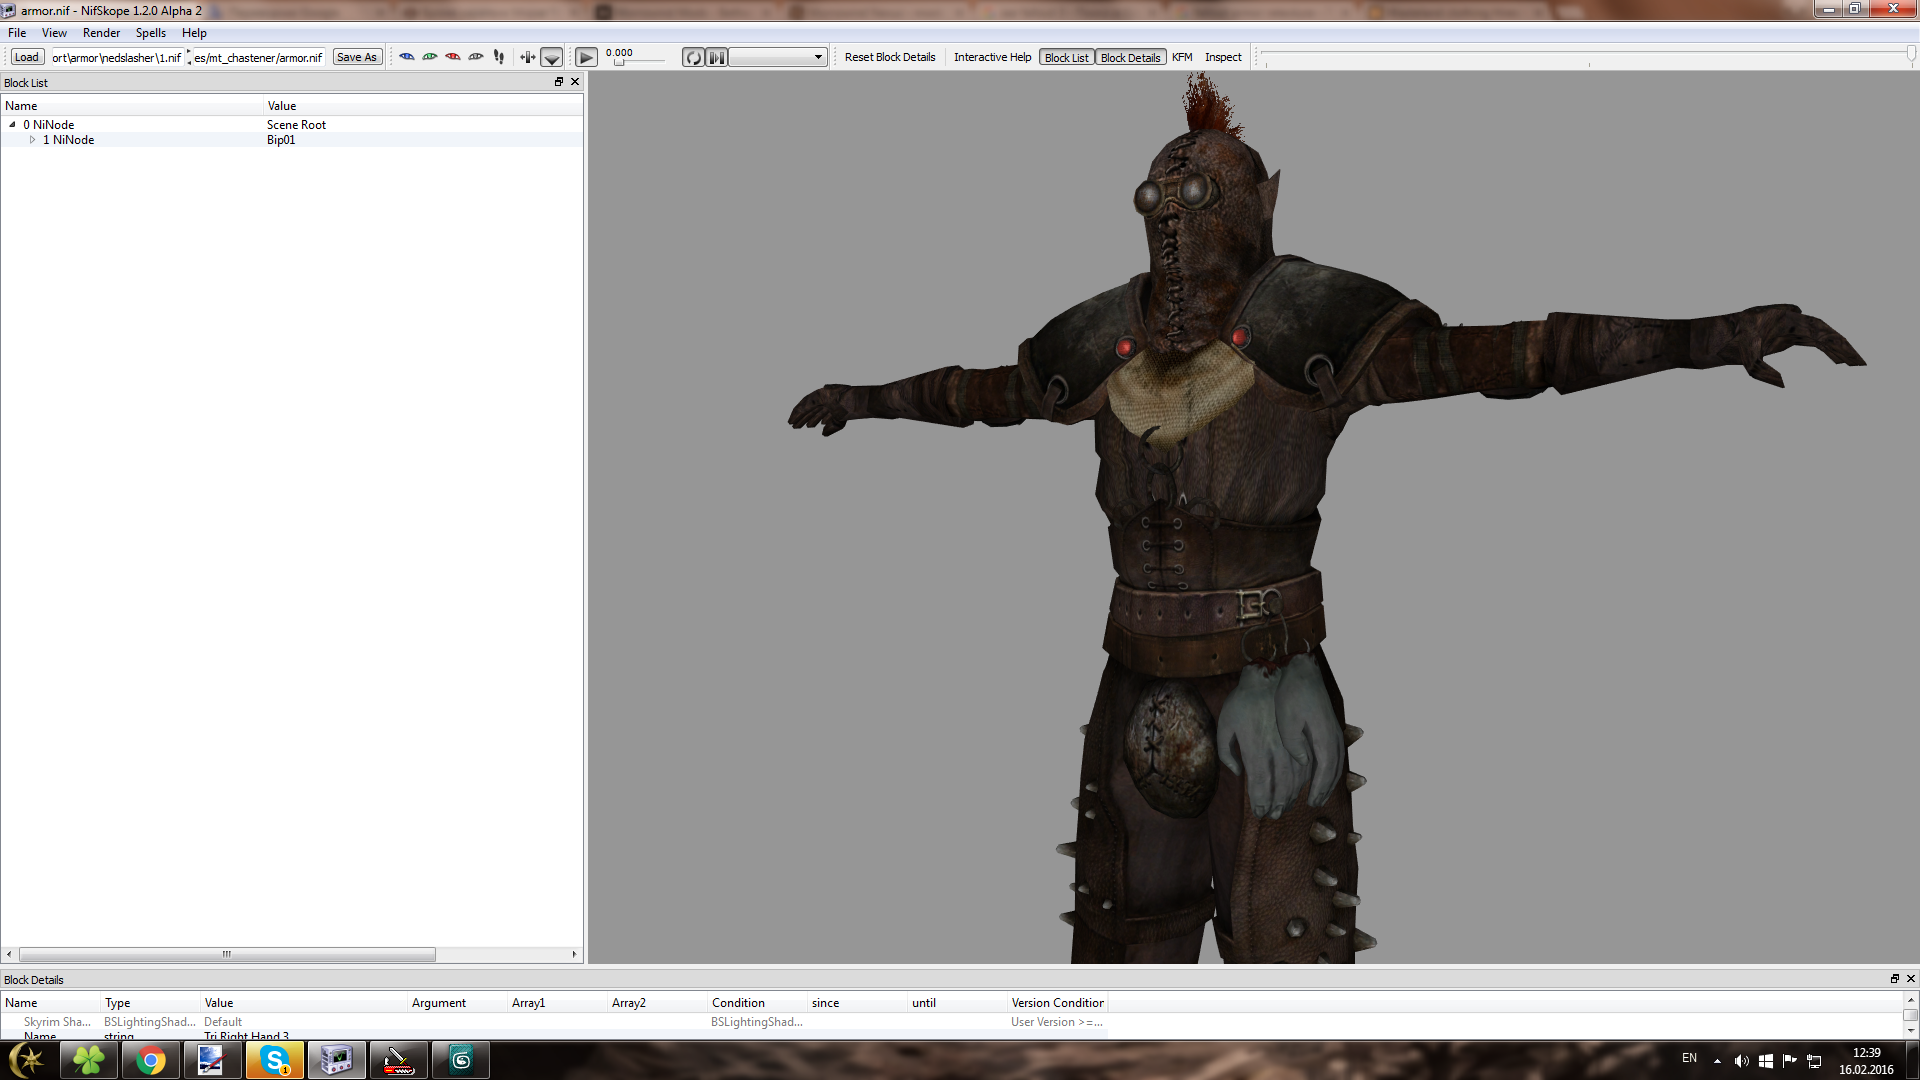Image resolution: width=1920 pixels, height=1080 pixels.
Task: Click the red eye Side view icon
Action: point(453,57)
